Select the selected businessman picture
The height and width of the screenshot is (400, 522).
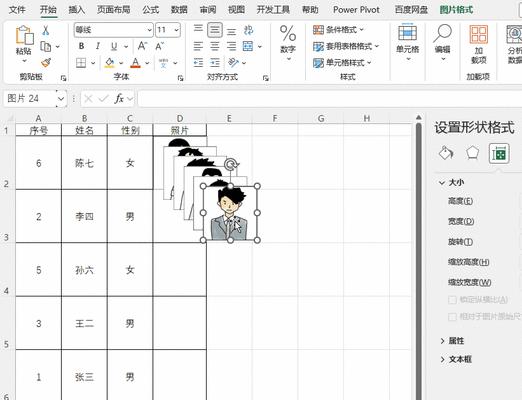230,213
